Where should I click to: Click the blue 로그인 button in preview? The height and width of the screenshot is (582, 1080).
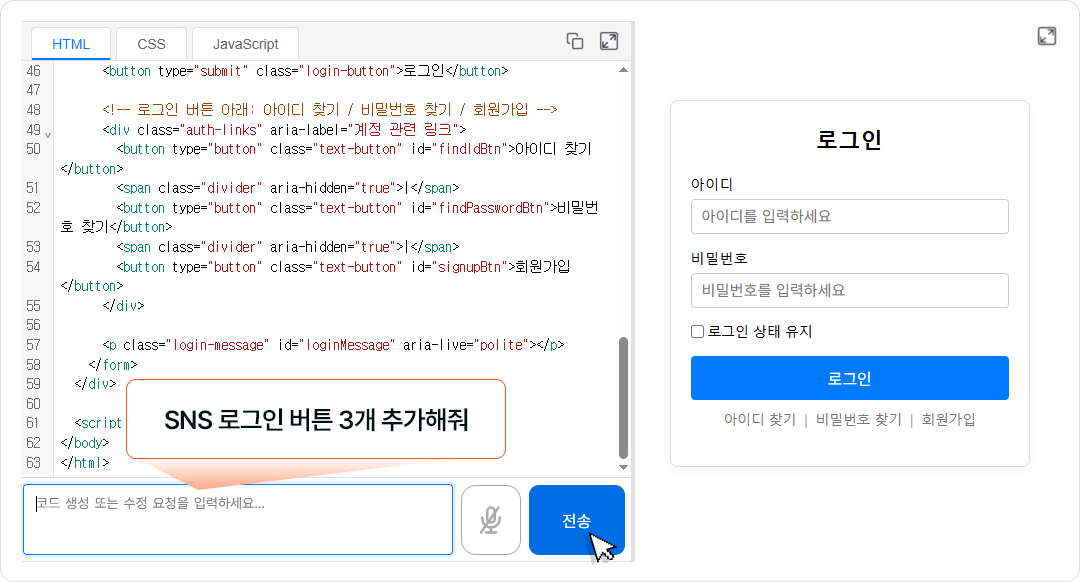849,378
